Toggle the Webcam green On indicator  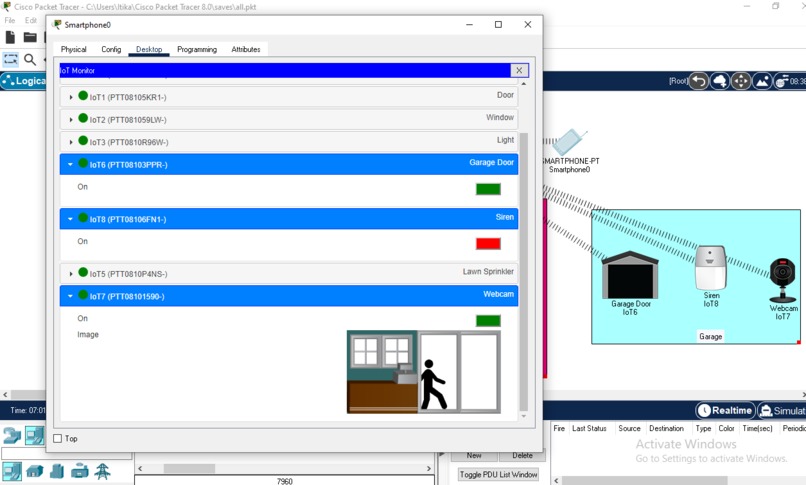pos(488,321)
